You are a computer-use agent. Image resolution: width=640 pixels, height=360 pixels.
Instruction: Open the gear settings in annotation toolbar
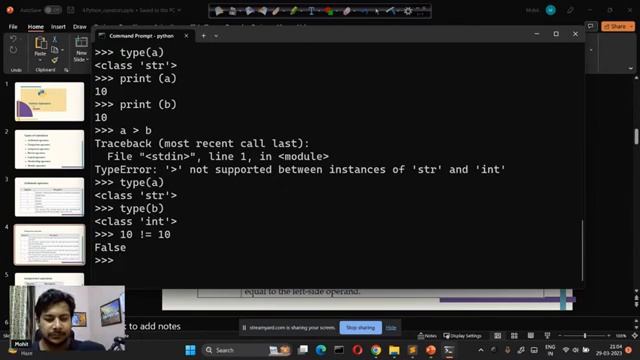pos(408,11)
